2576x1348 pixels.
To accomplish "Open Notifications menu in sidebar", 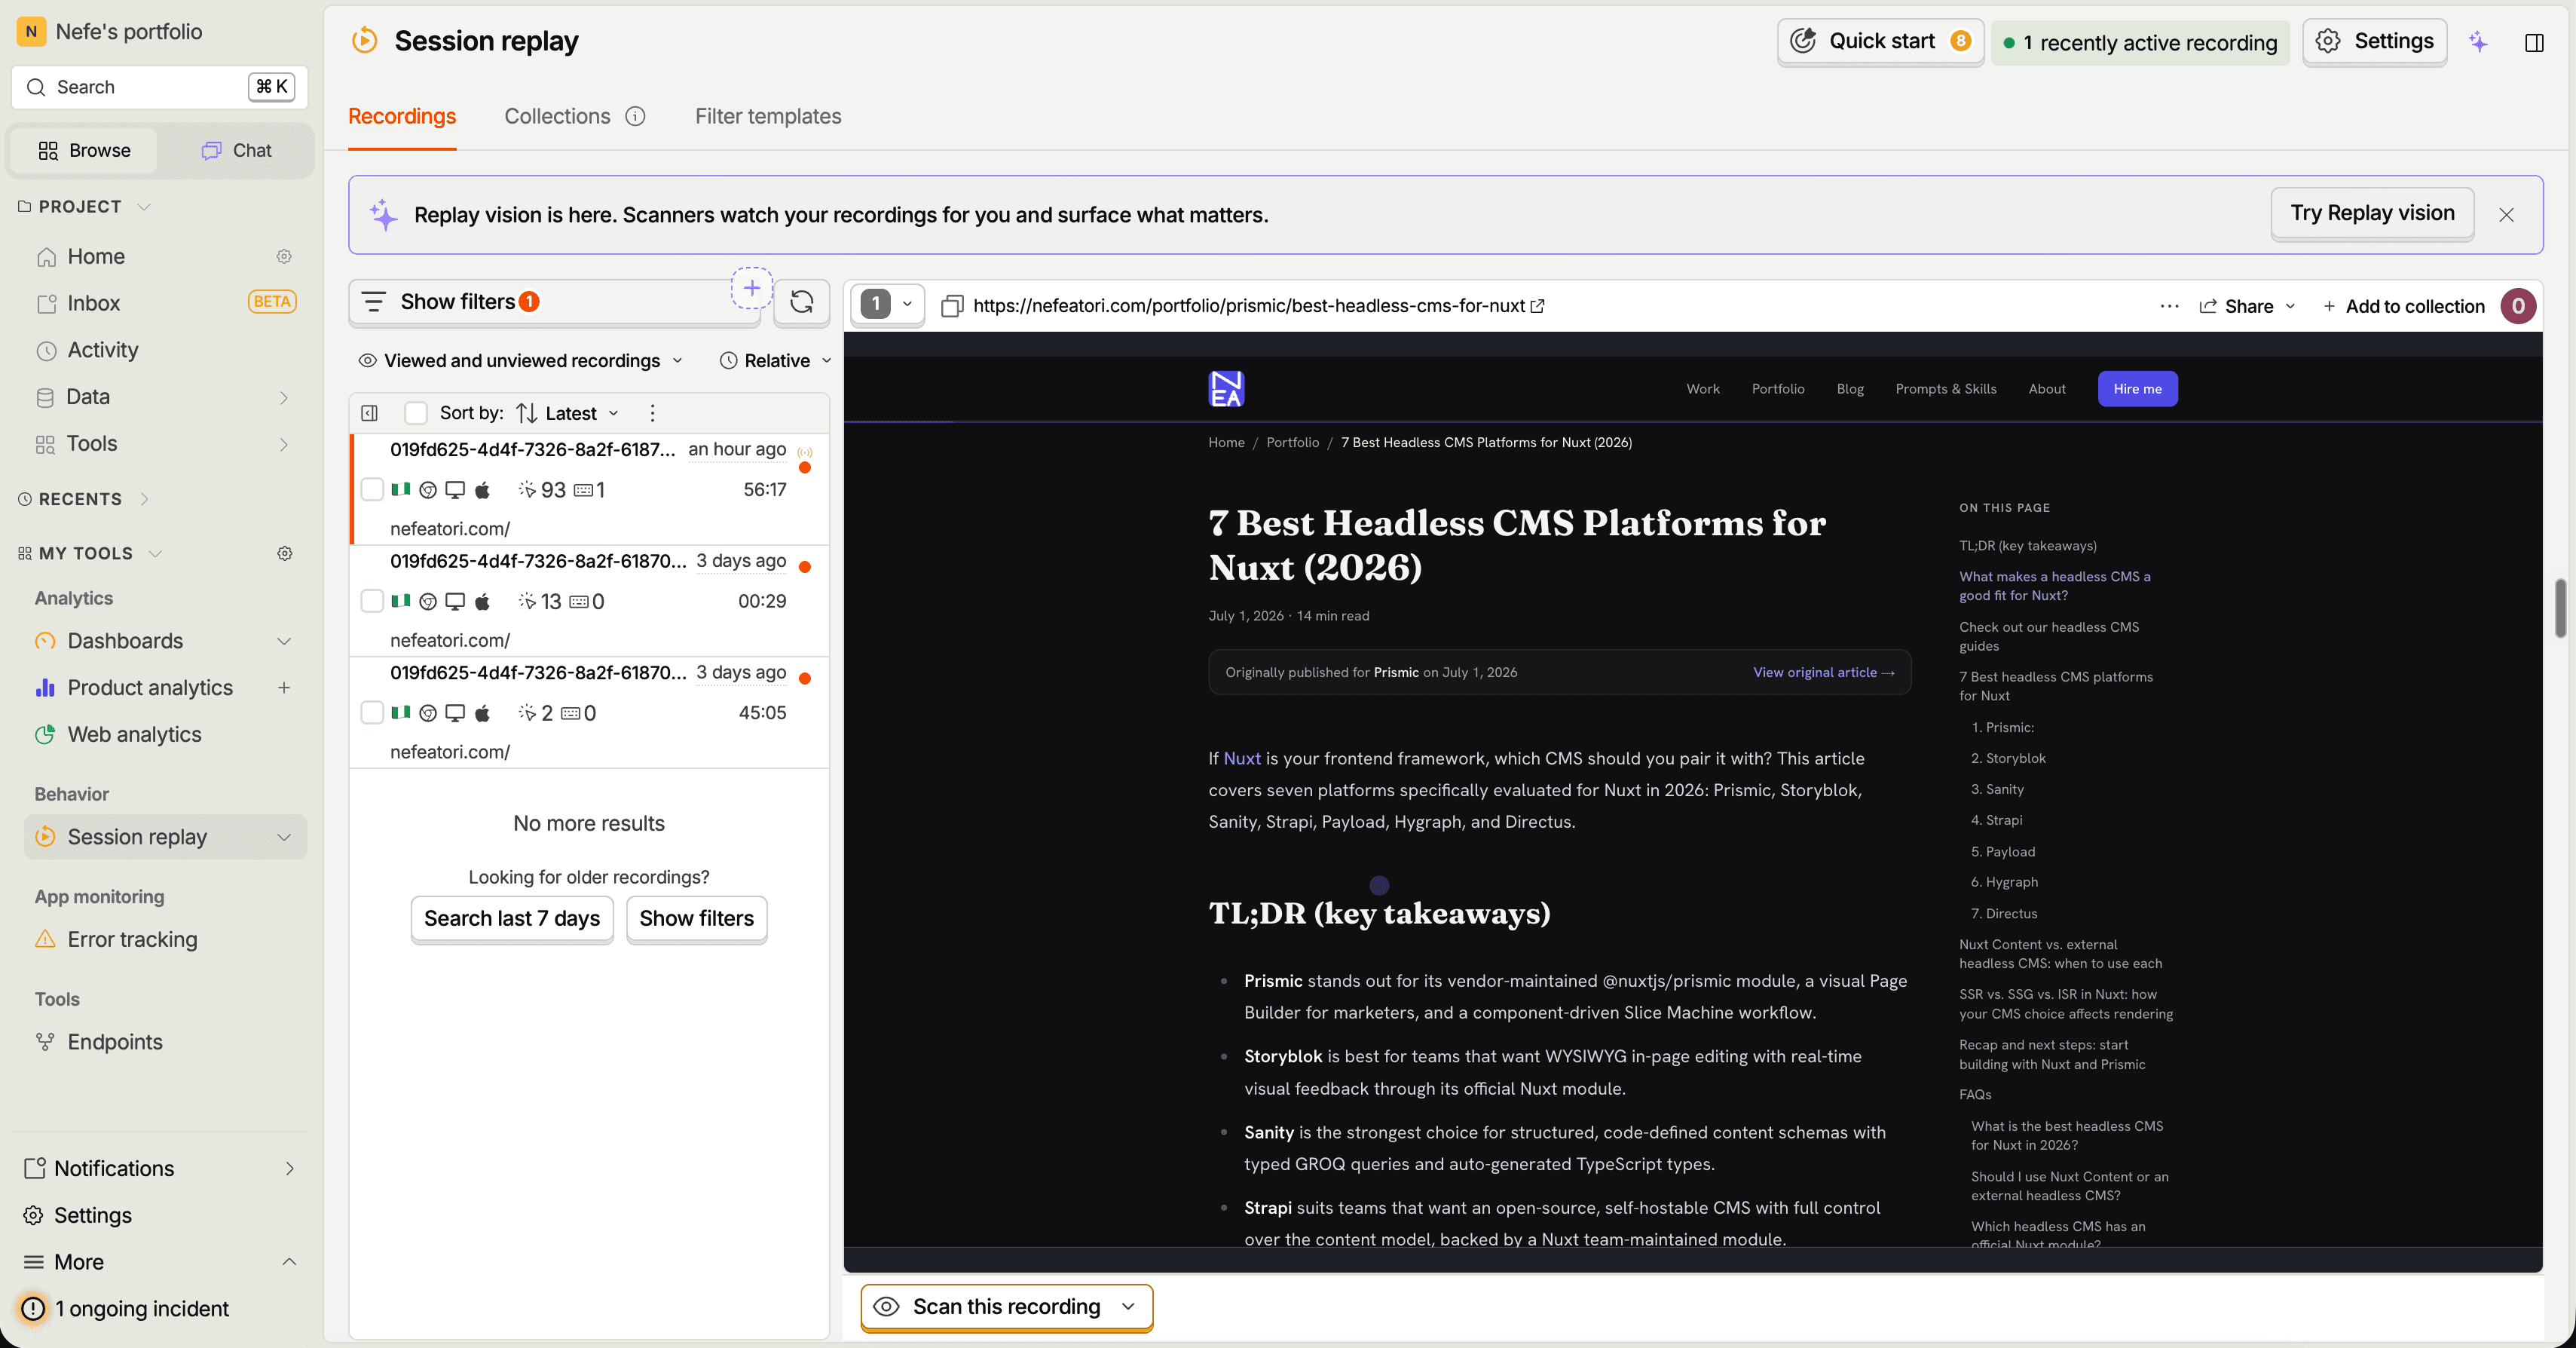I will (160, 1168).
